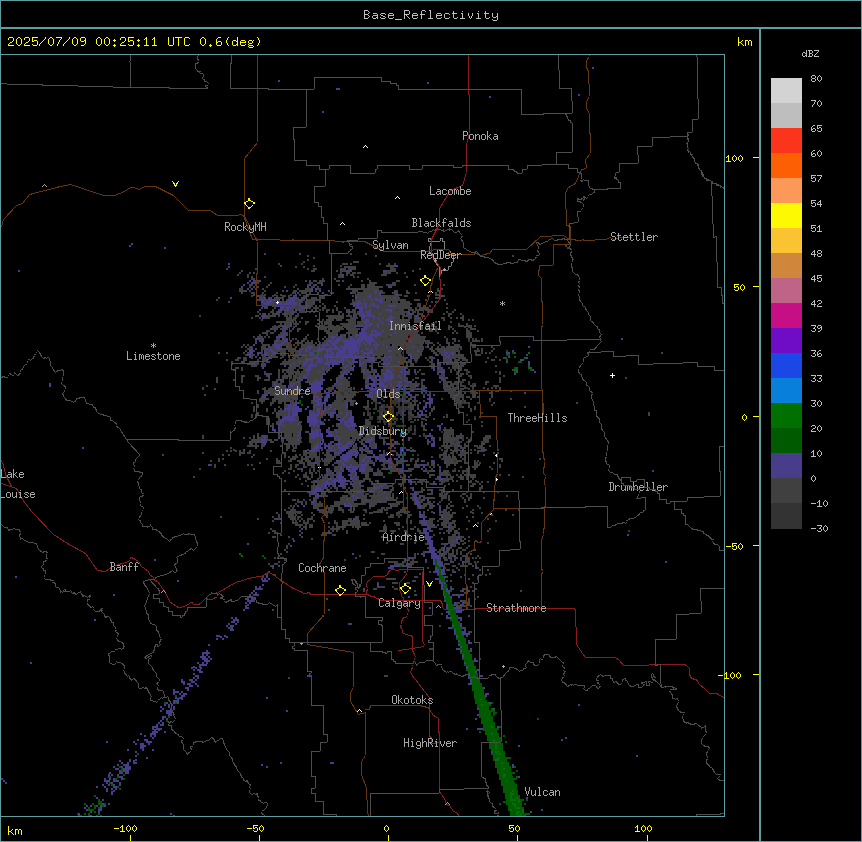The width and height of the screenshot is (862, 842).
Task: Click the Lake Louise label
Action: click(18, 484)
